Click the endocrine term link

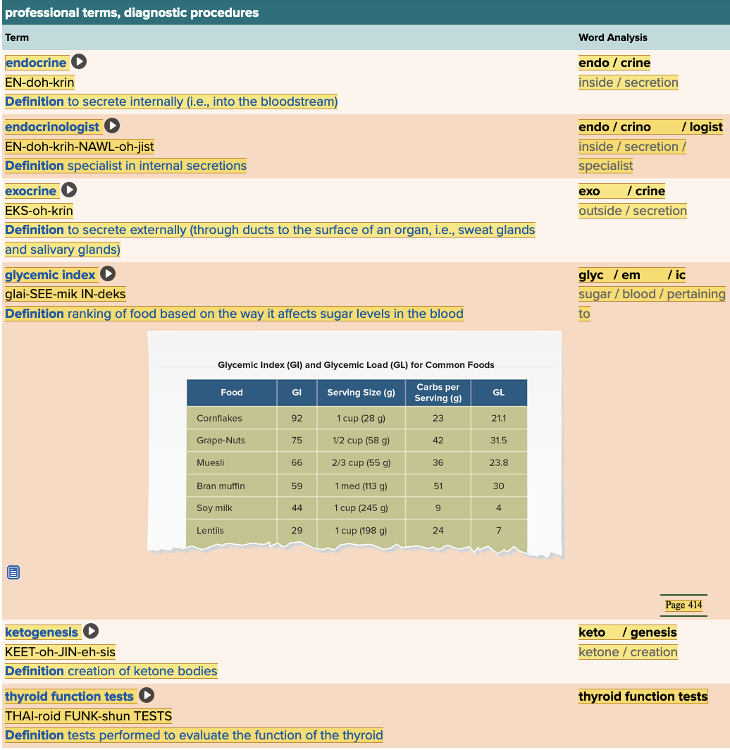[x=36, y=62]
